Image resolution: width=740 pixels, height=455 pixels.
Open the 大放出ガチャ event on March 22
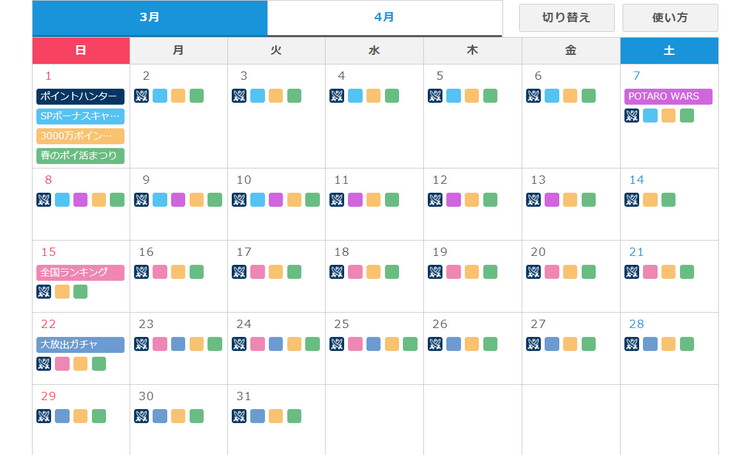80,345
